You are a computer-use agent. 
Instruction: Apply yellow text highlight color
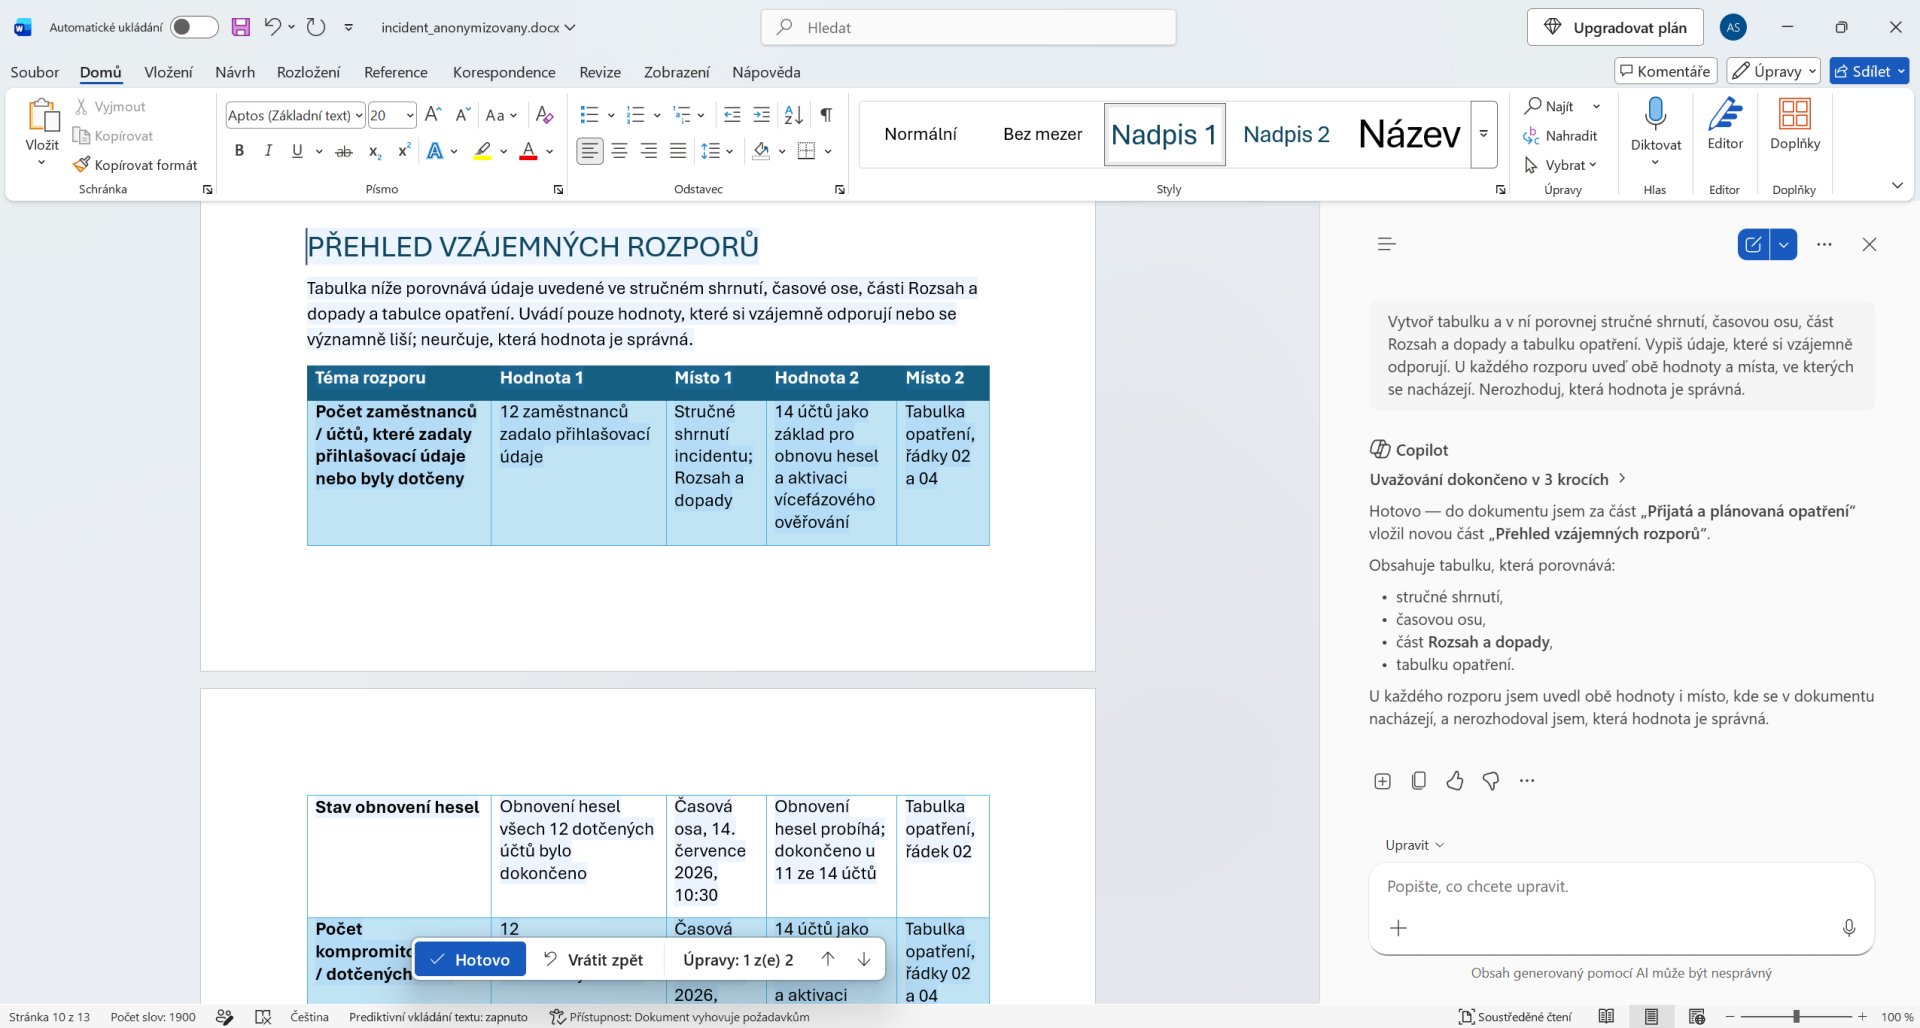point(483,151)
